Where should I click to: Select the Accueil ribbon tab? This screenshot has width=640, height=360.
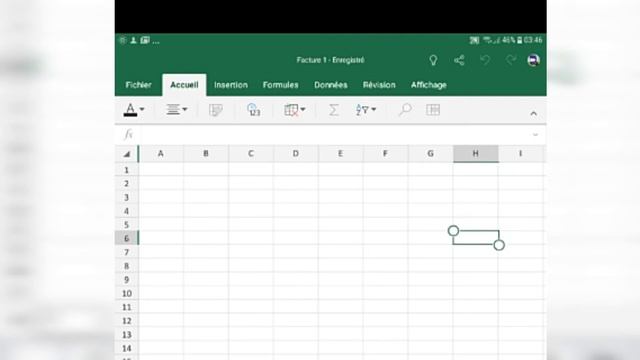click(184, 85)
